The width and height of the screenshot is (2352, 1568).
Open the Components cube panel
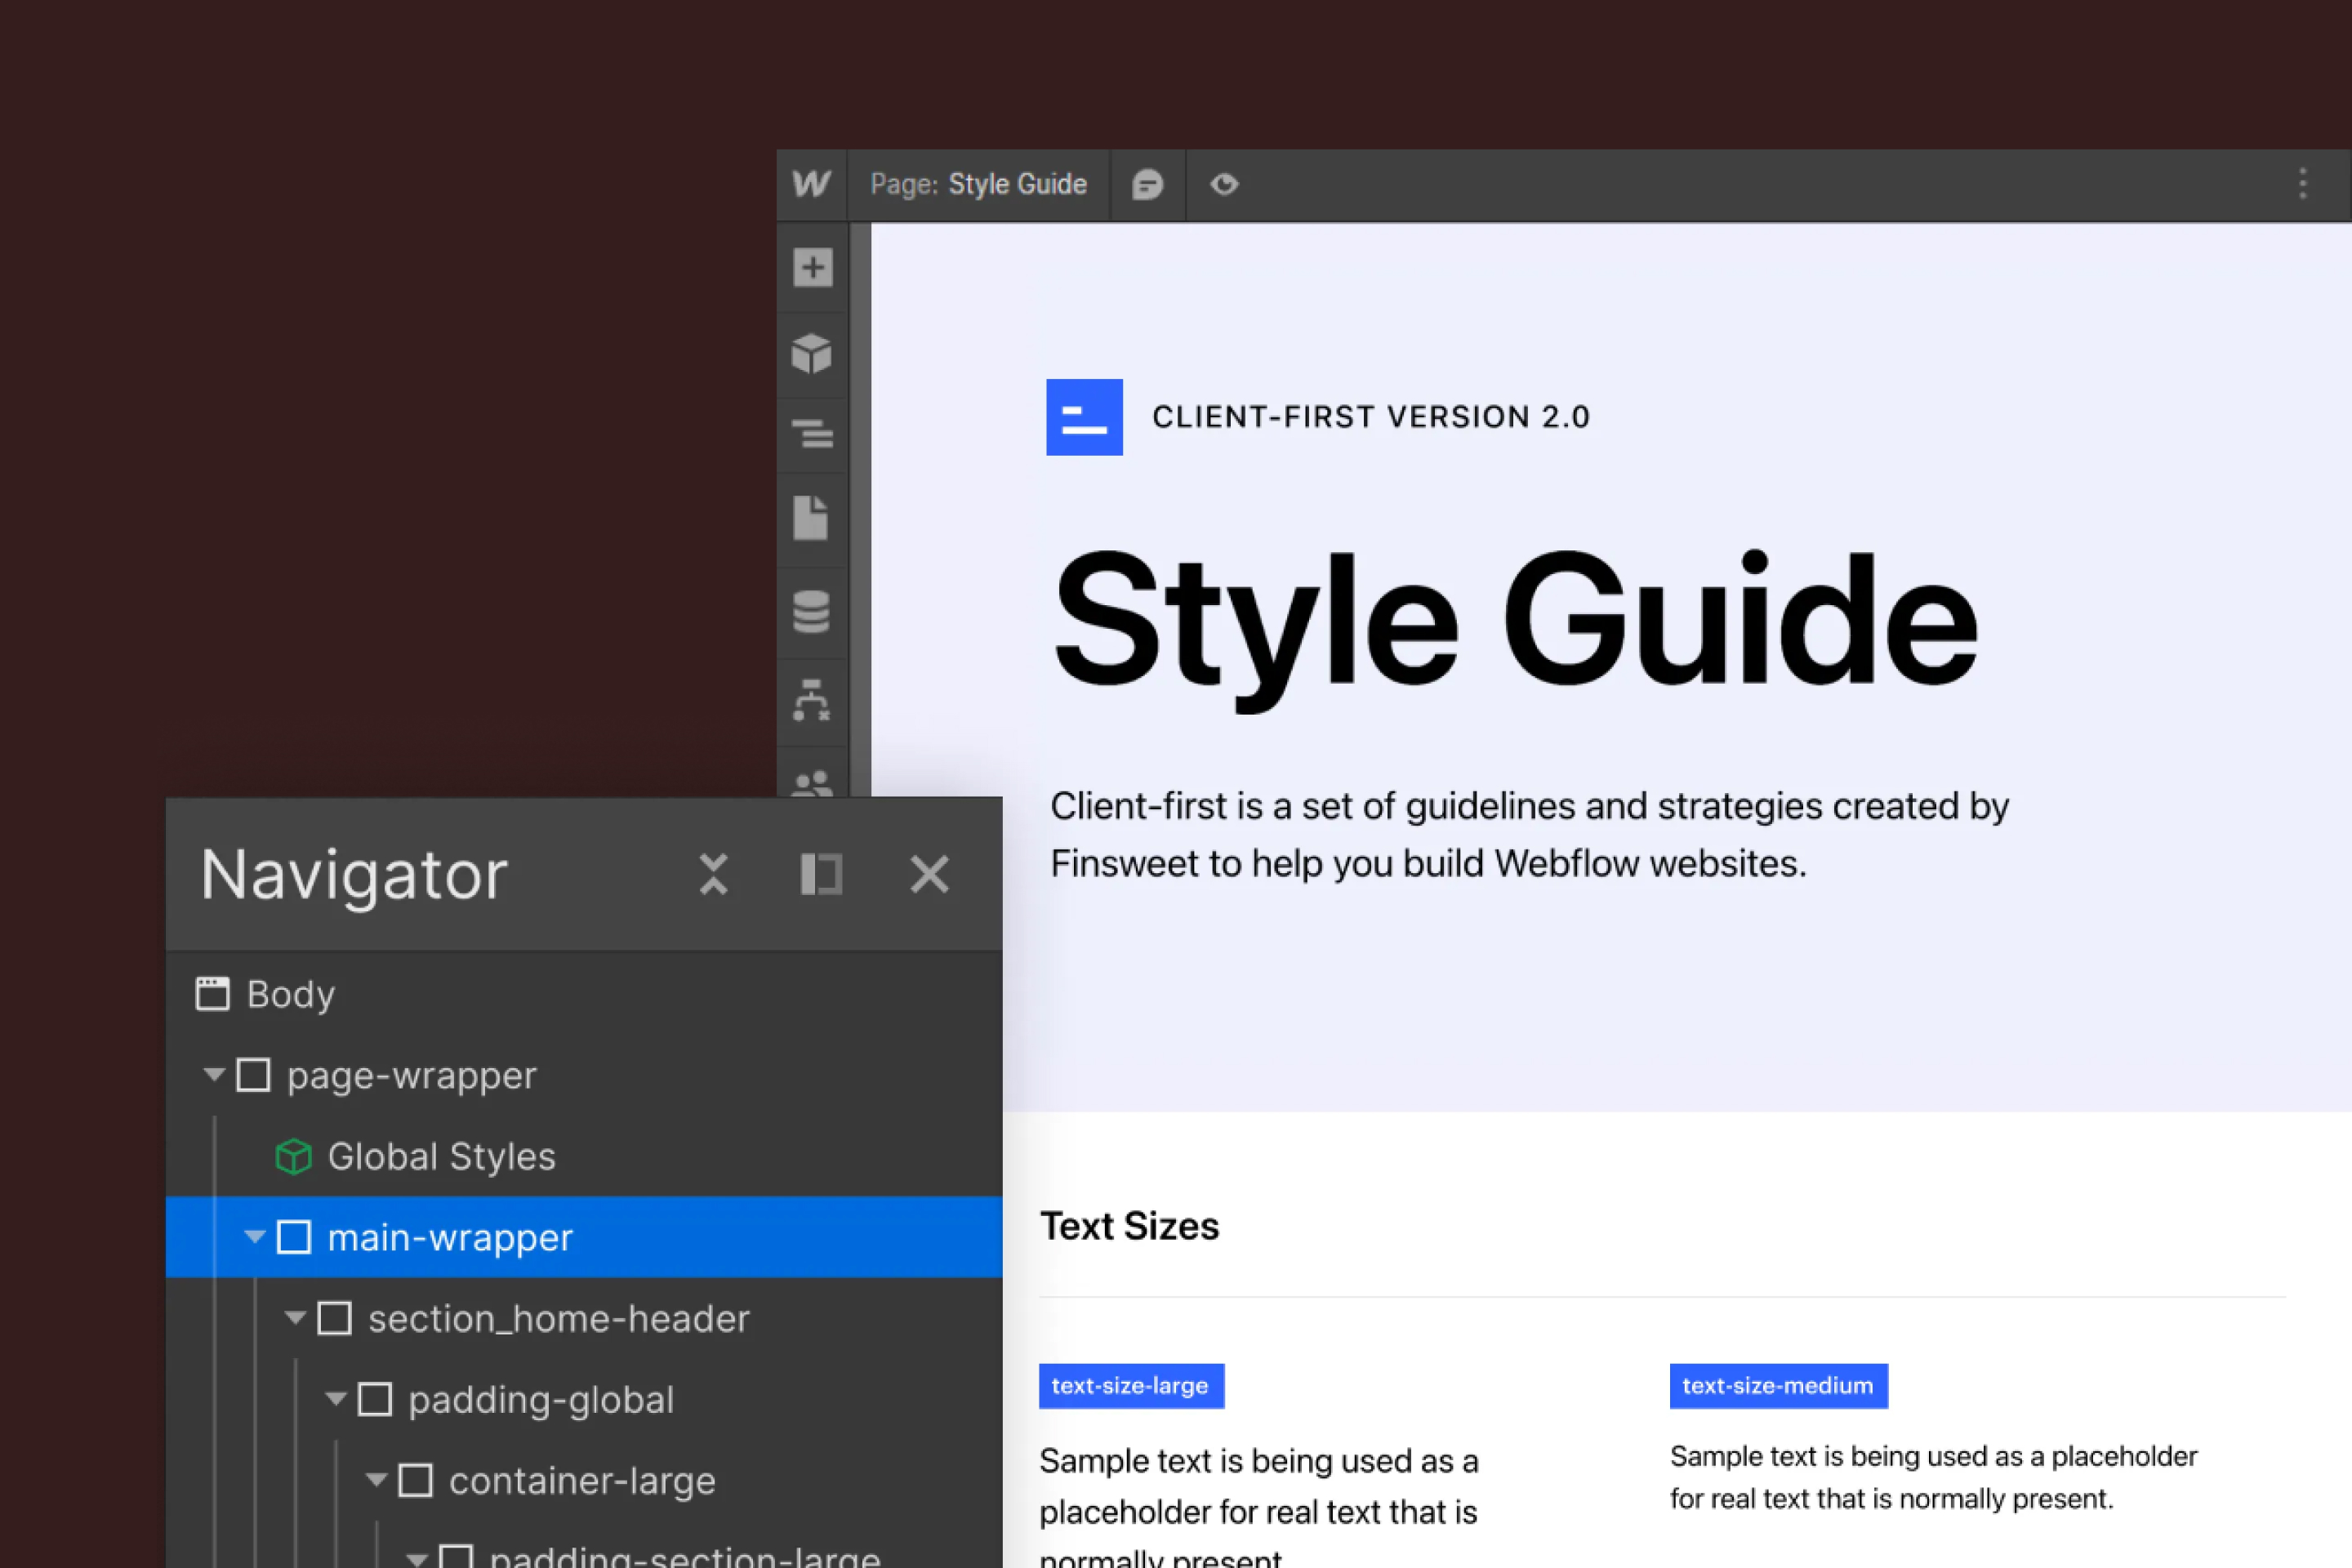click(812, 353)
